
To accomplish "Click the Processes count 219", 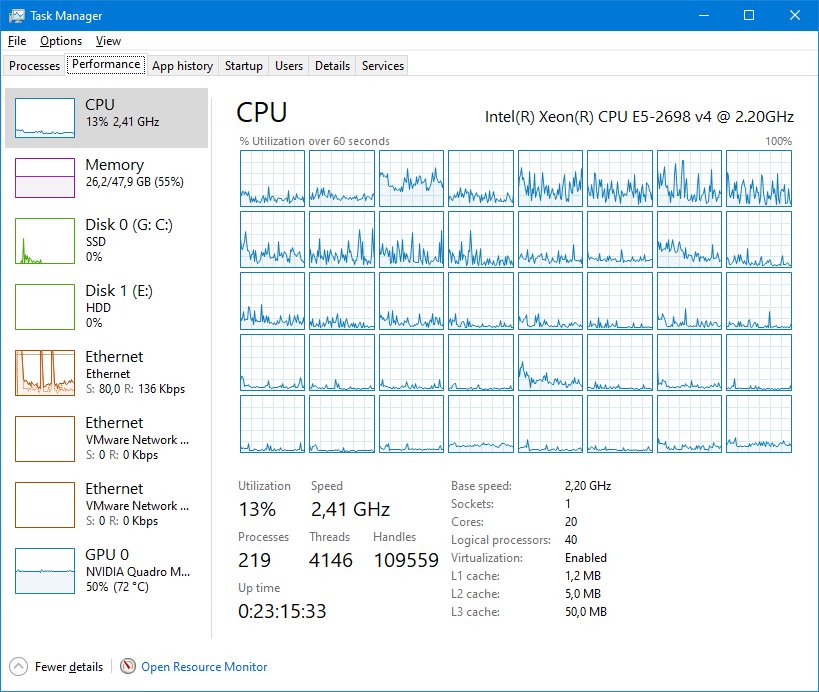I will pyautogui.click(x=254, y=560).
